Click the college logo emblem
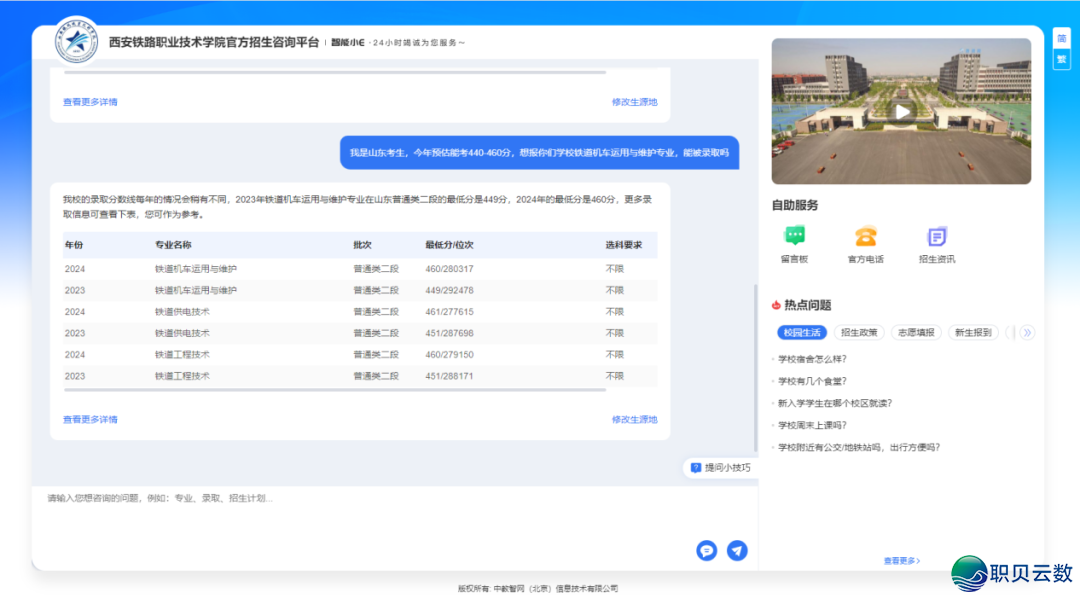The image size is (1080, 598). coord(76,42)
